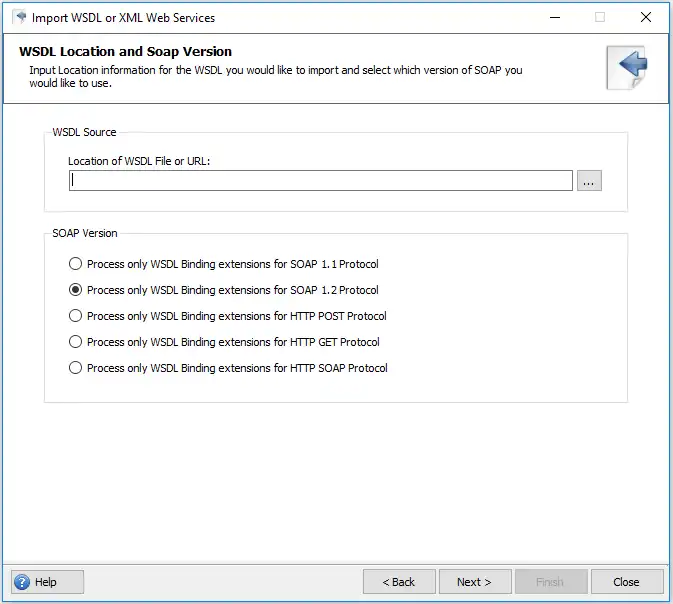Viewport: 673px width, 604px height.
Task: Click the blue arrow import icon in header
Action: pos(627,68)
